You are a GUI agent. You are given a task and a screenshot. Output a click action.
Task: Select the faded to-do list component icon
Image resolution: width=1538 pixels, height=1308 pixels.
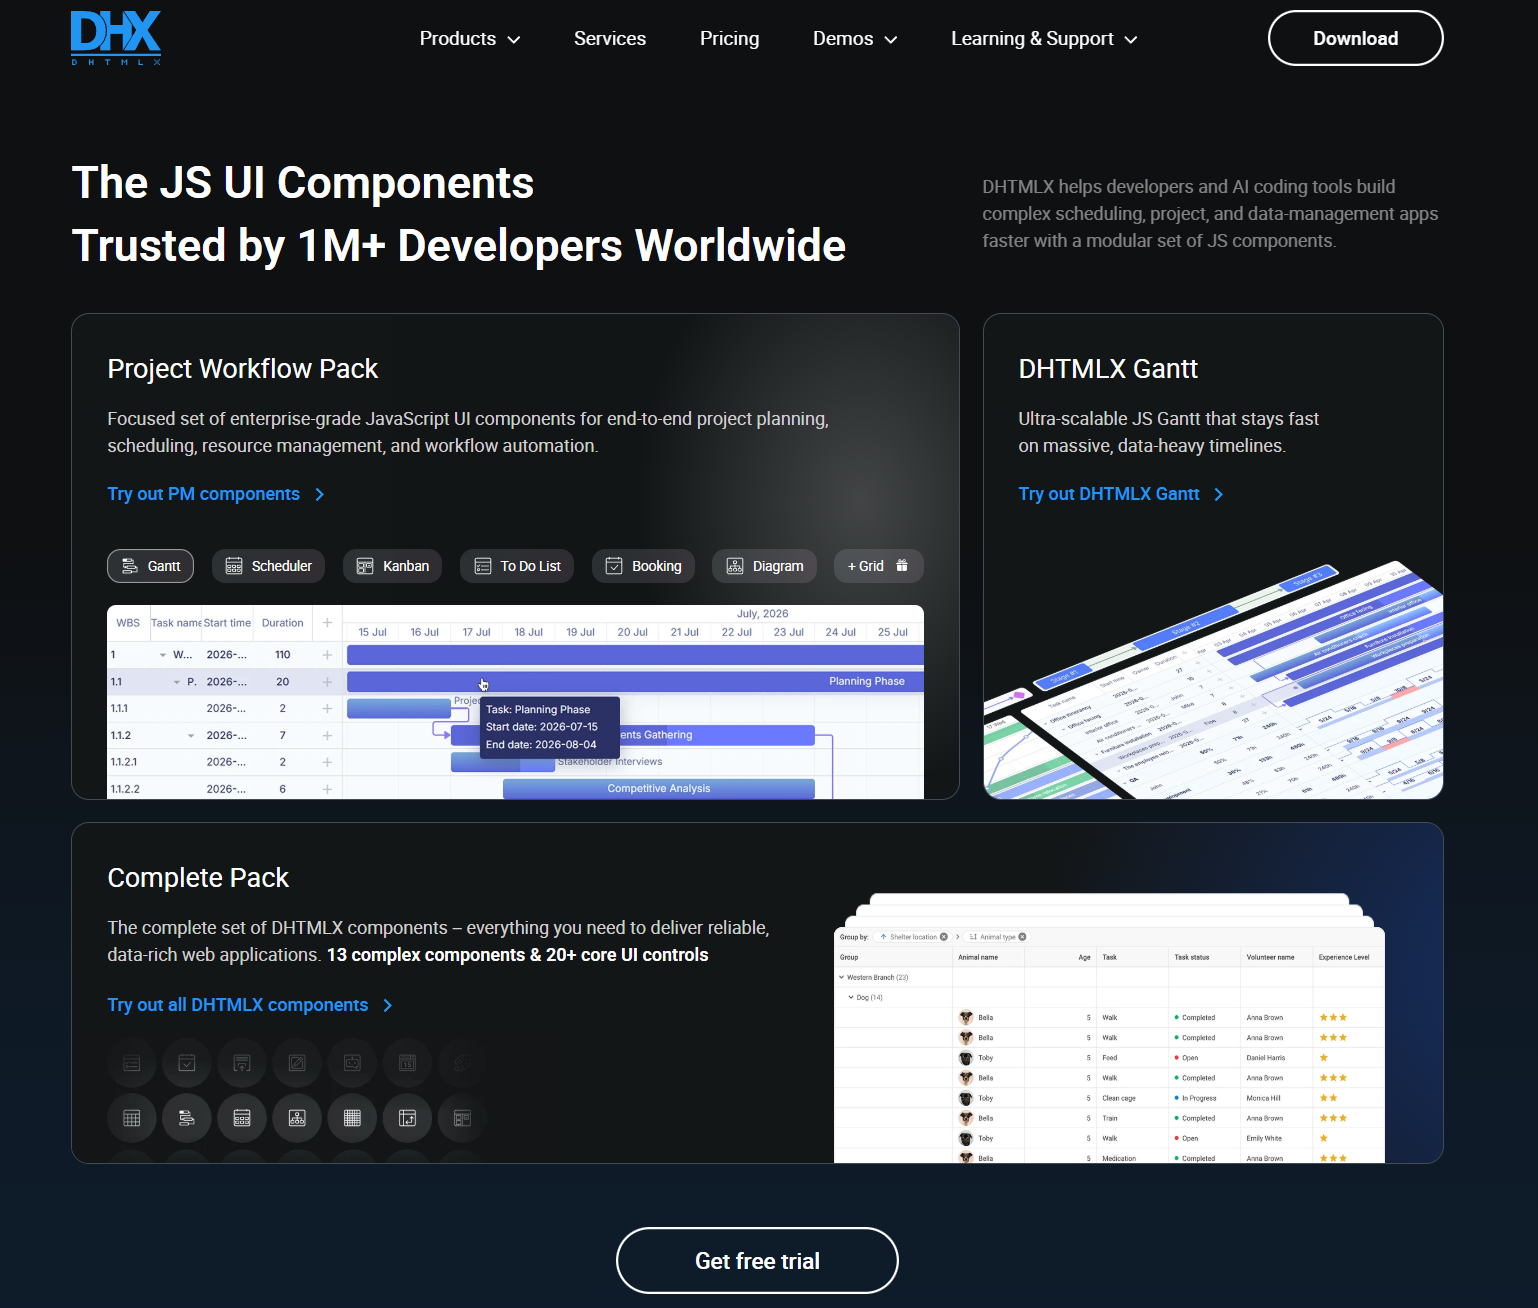(x=132, y=1063)
